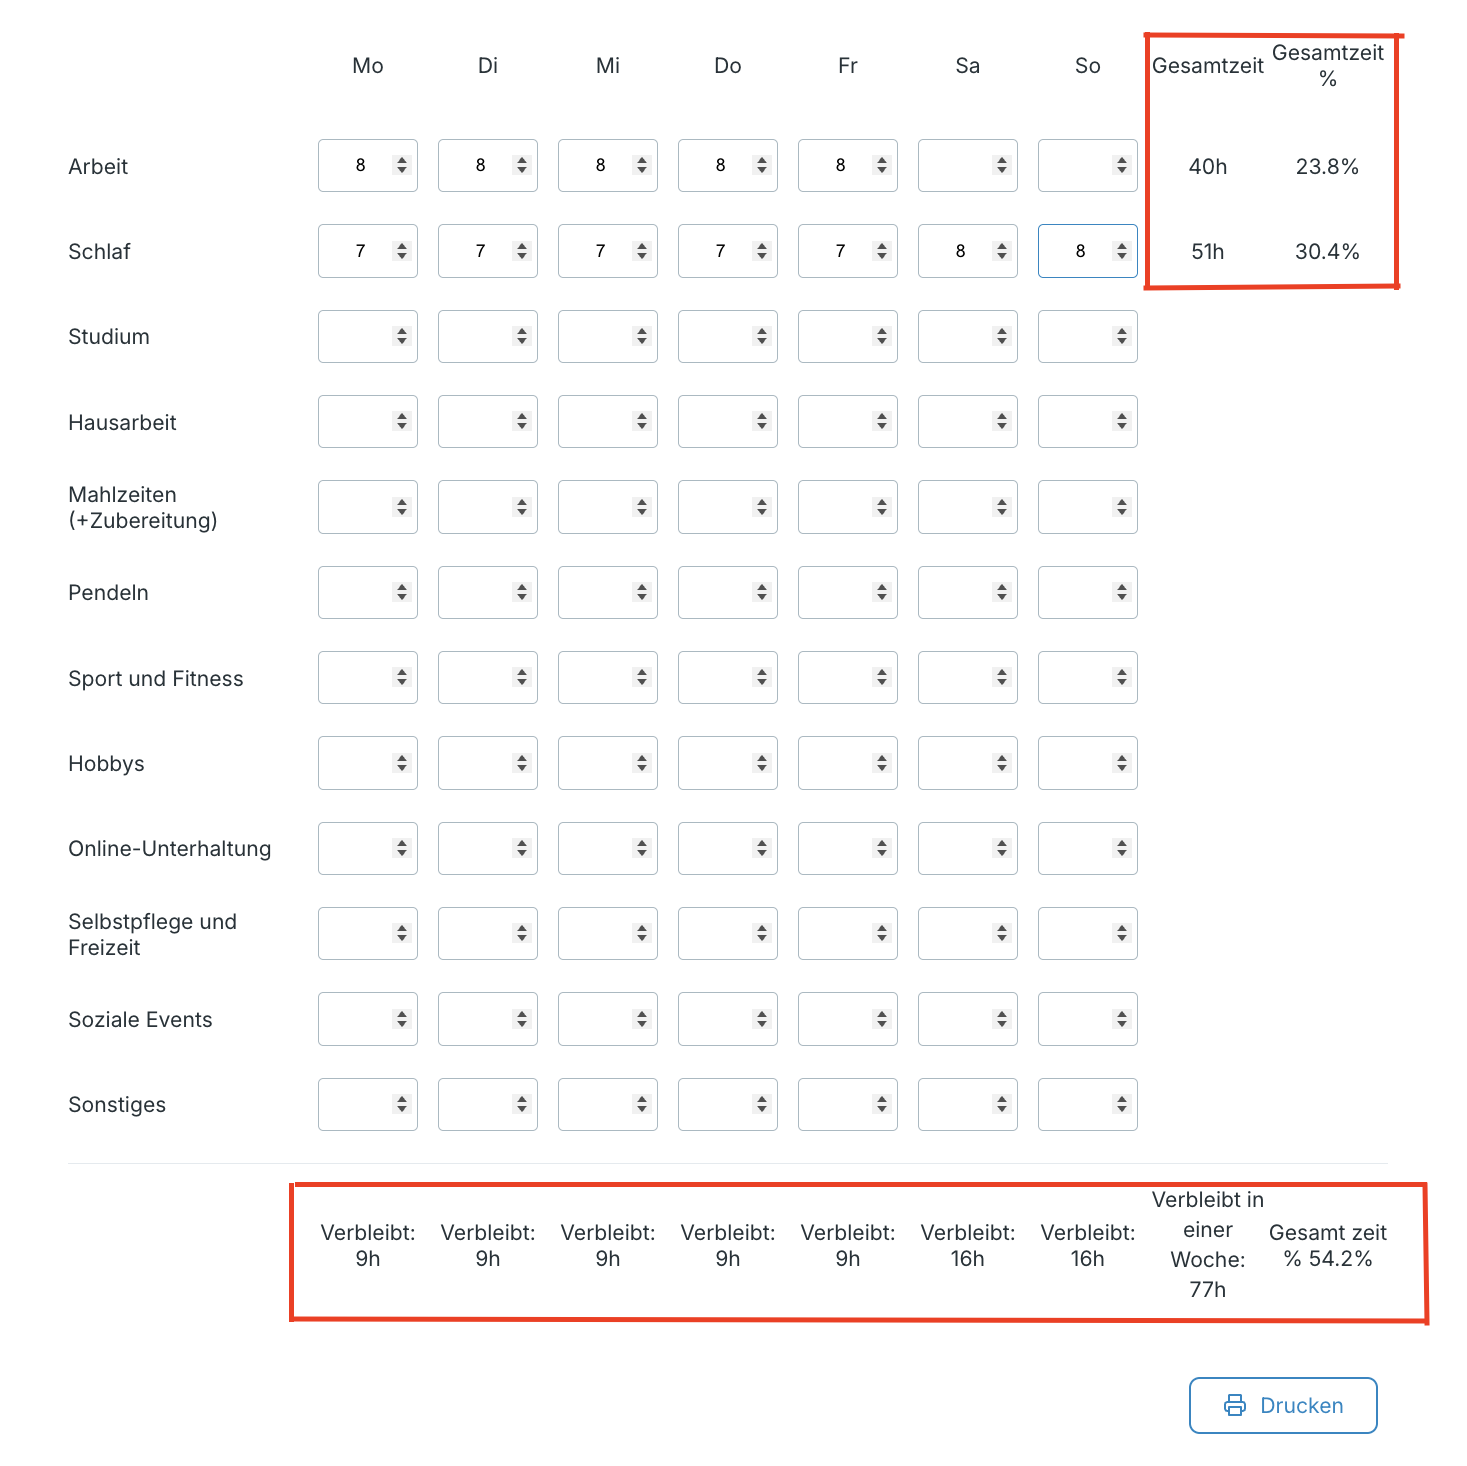This screenshot has width=1467, height=1466.
Task: Click the printer icon on the Drucken button
Action: point(1235,1405)
